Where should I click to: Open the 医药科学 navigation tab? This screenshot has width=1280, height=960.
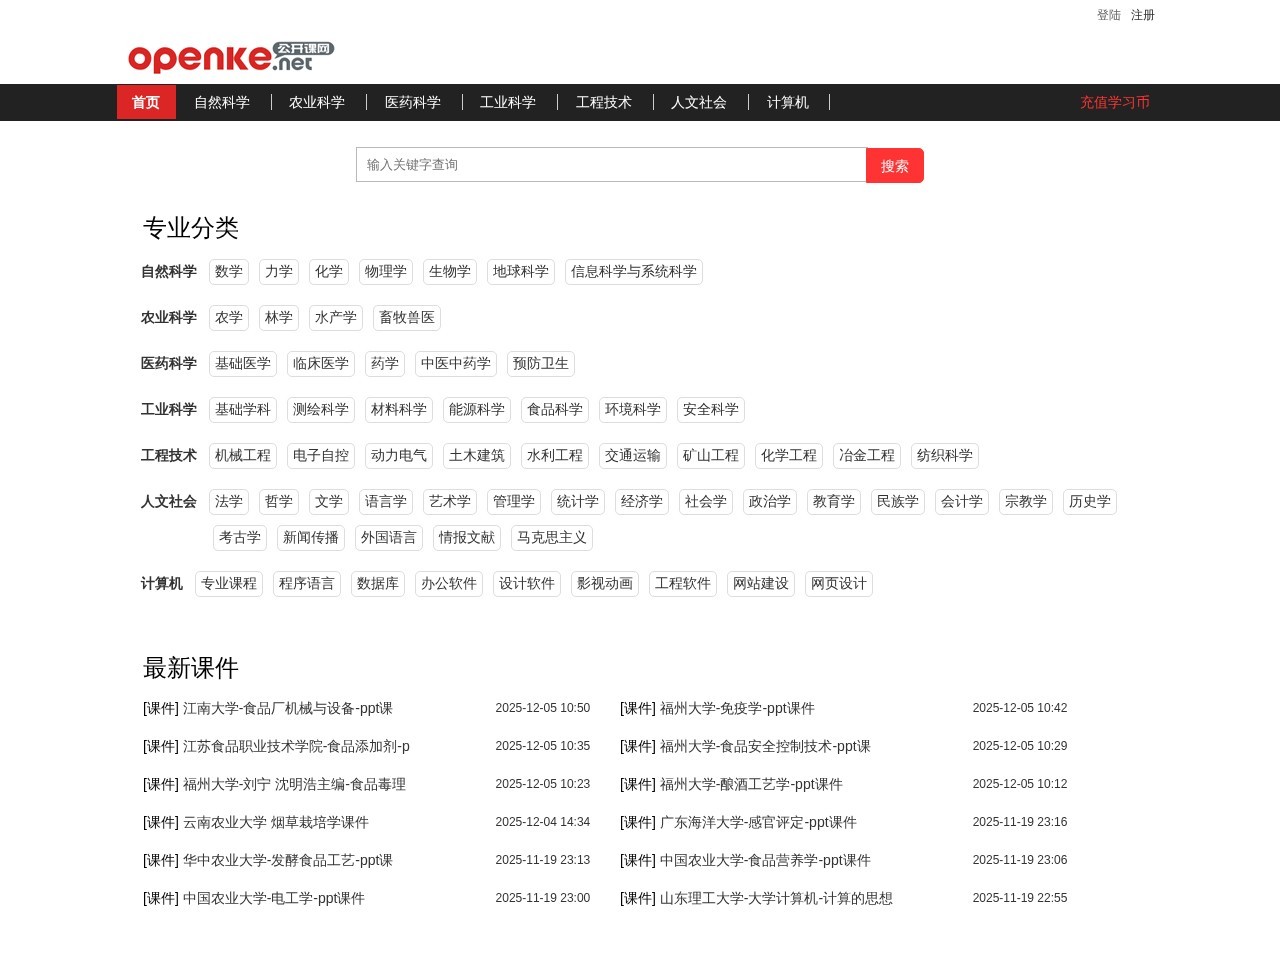click(x=413, y=102)
